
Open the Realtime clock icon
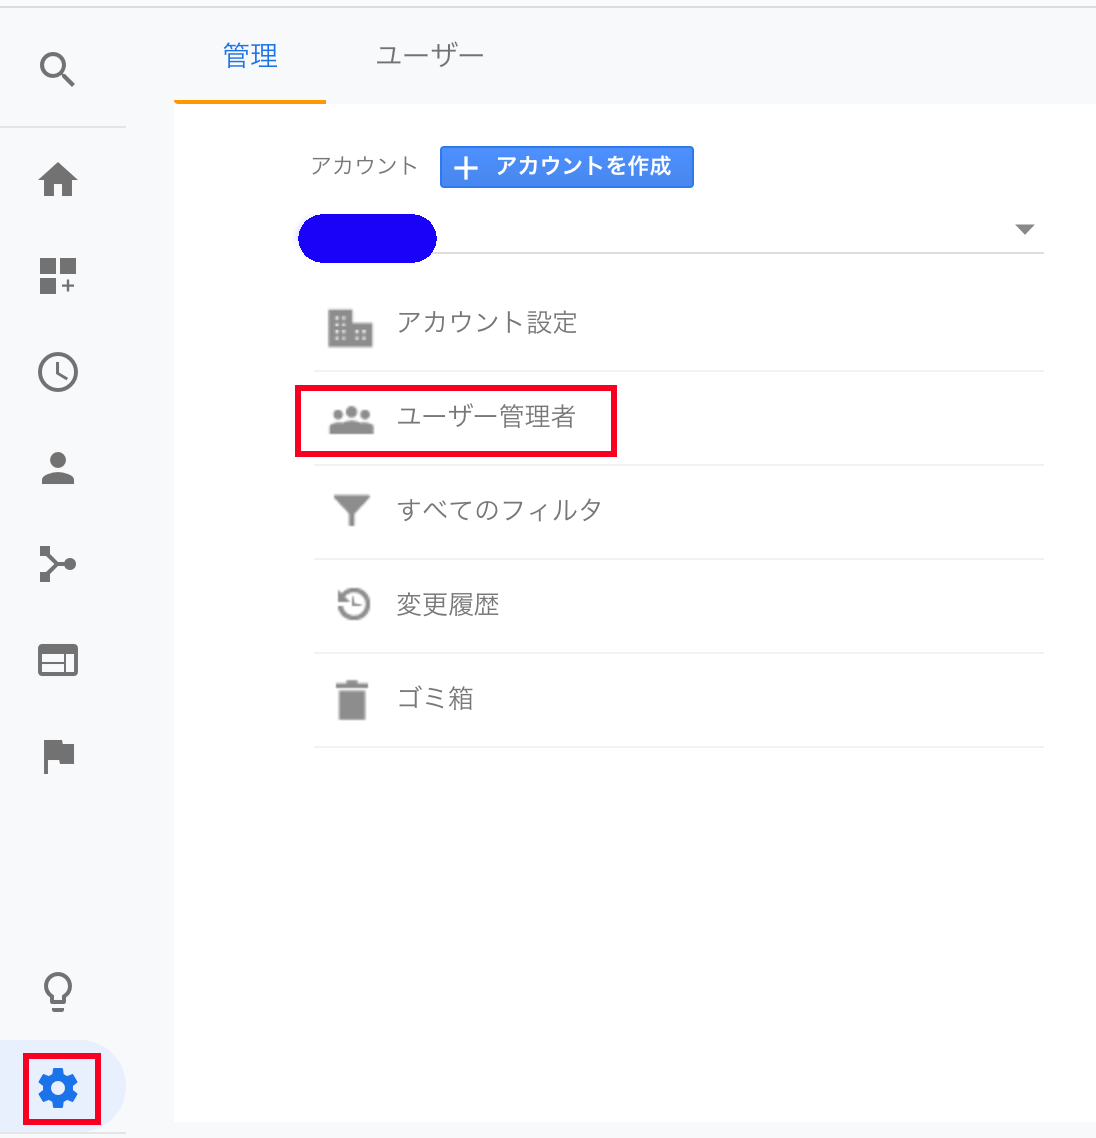[x=58, y=372]
